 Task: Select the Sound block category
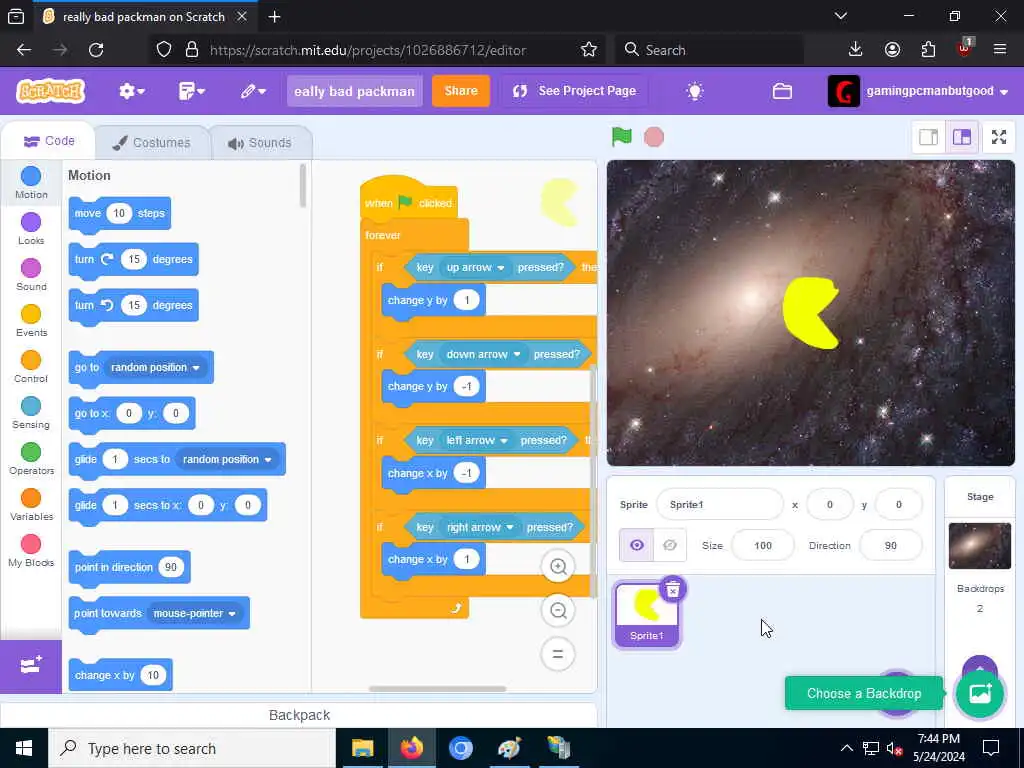tap(31, 275)
